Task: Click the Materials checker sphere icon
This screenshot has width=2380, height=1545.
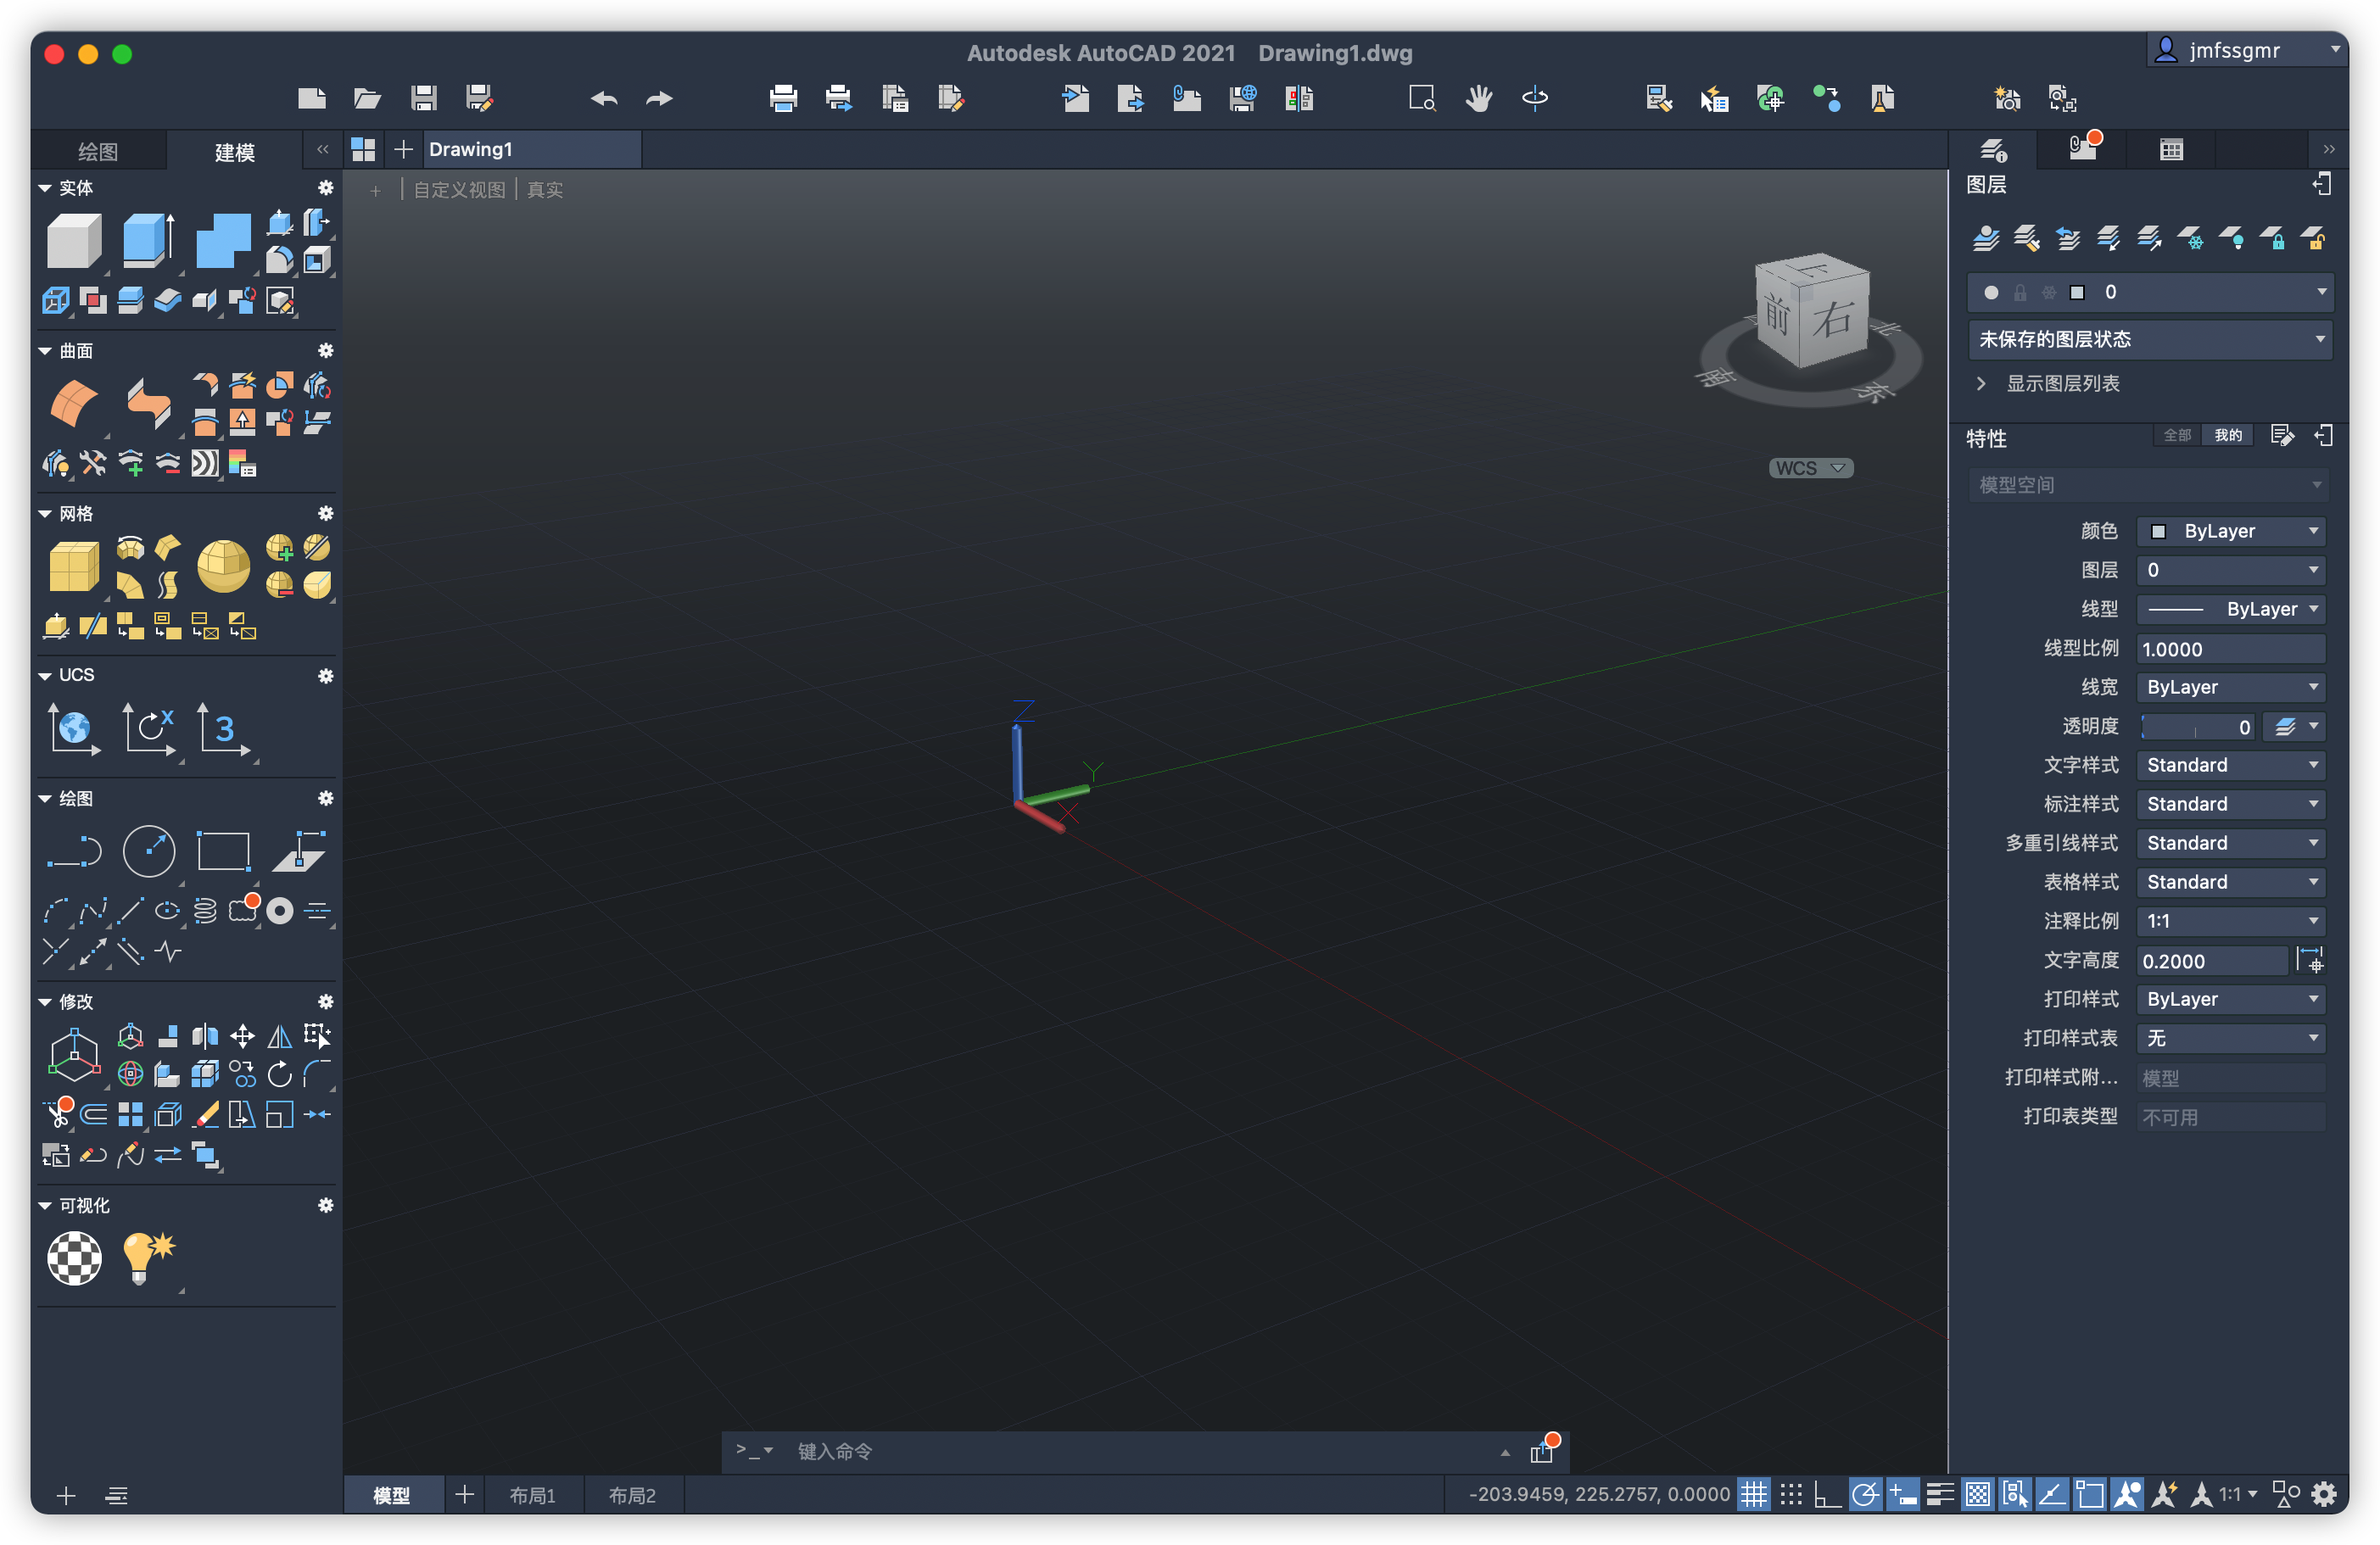Action: click(74, 1258)
